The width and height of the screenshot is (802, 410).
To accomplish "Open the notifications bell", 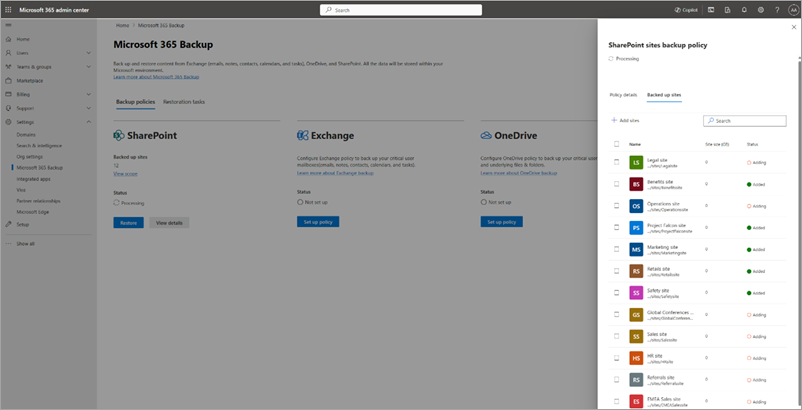I will pyautogui.click(x=744, y=10).
